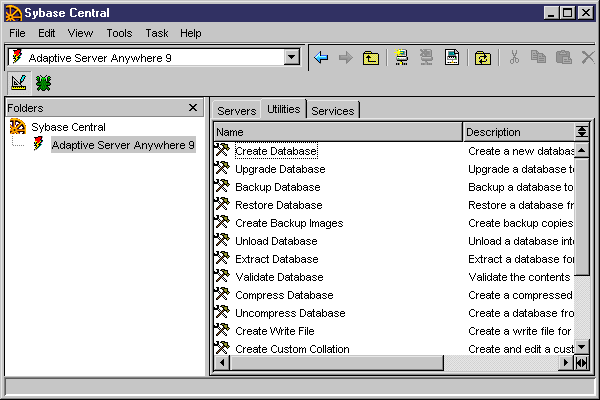Open the Task menu

157,33
